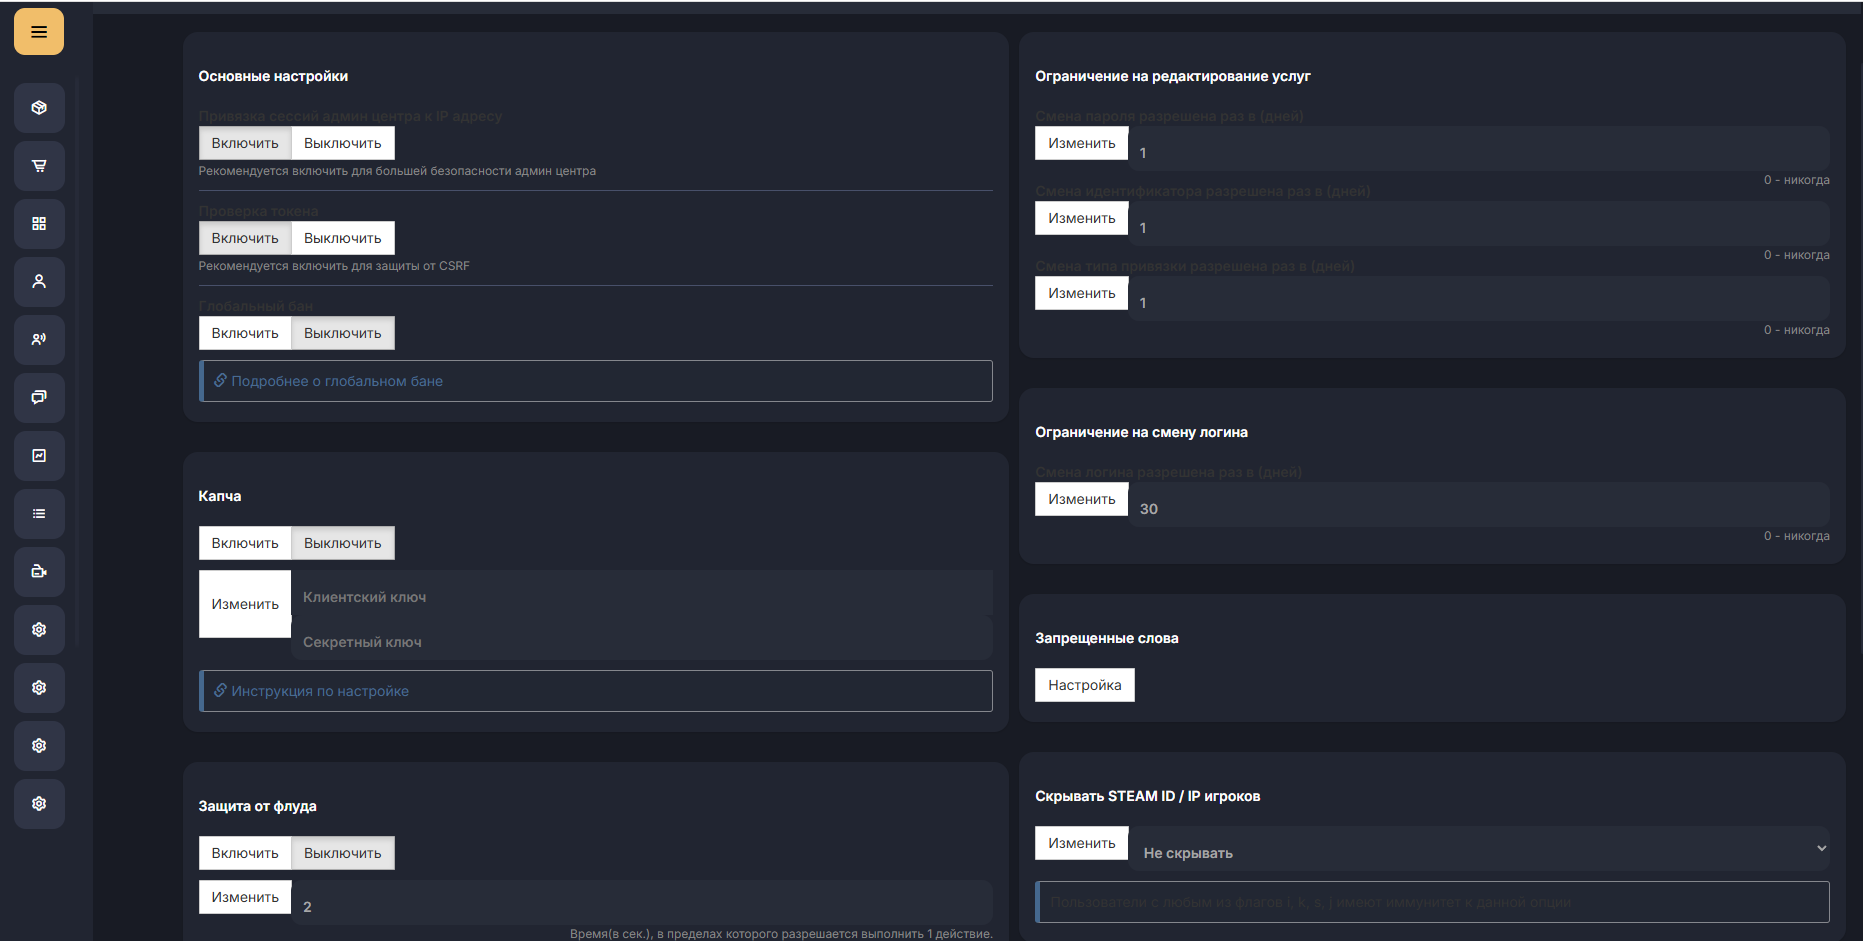Open 'Подробнее о глобальном бане' link
The image size is (1863, 941).
click(x=337, y=381)
